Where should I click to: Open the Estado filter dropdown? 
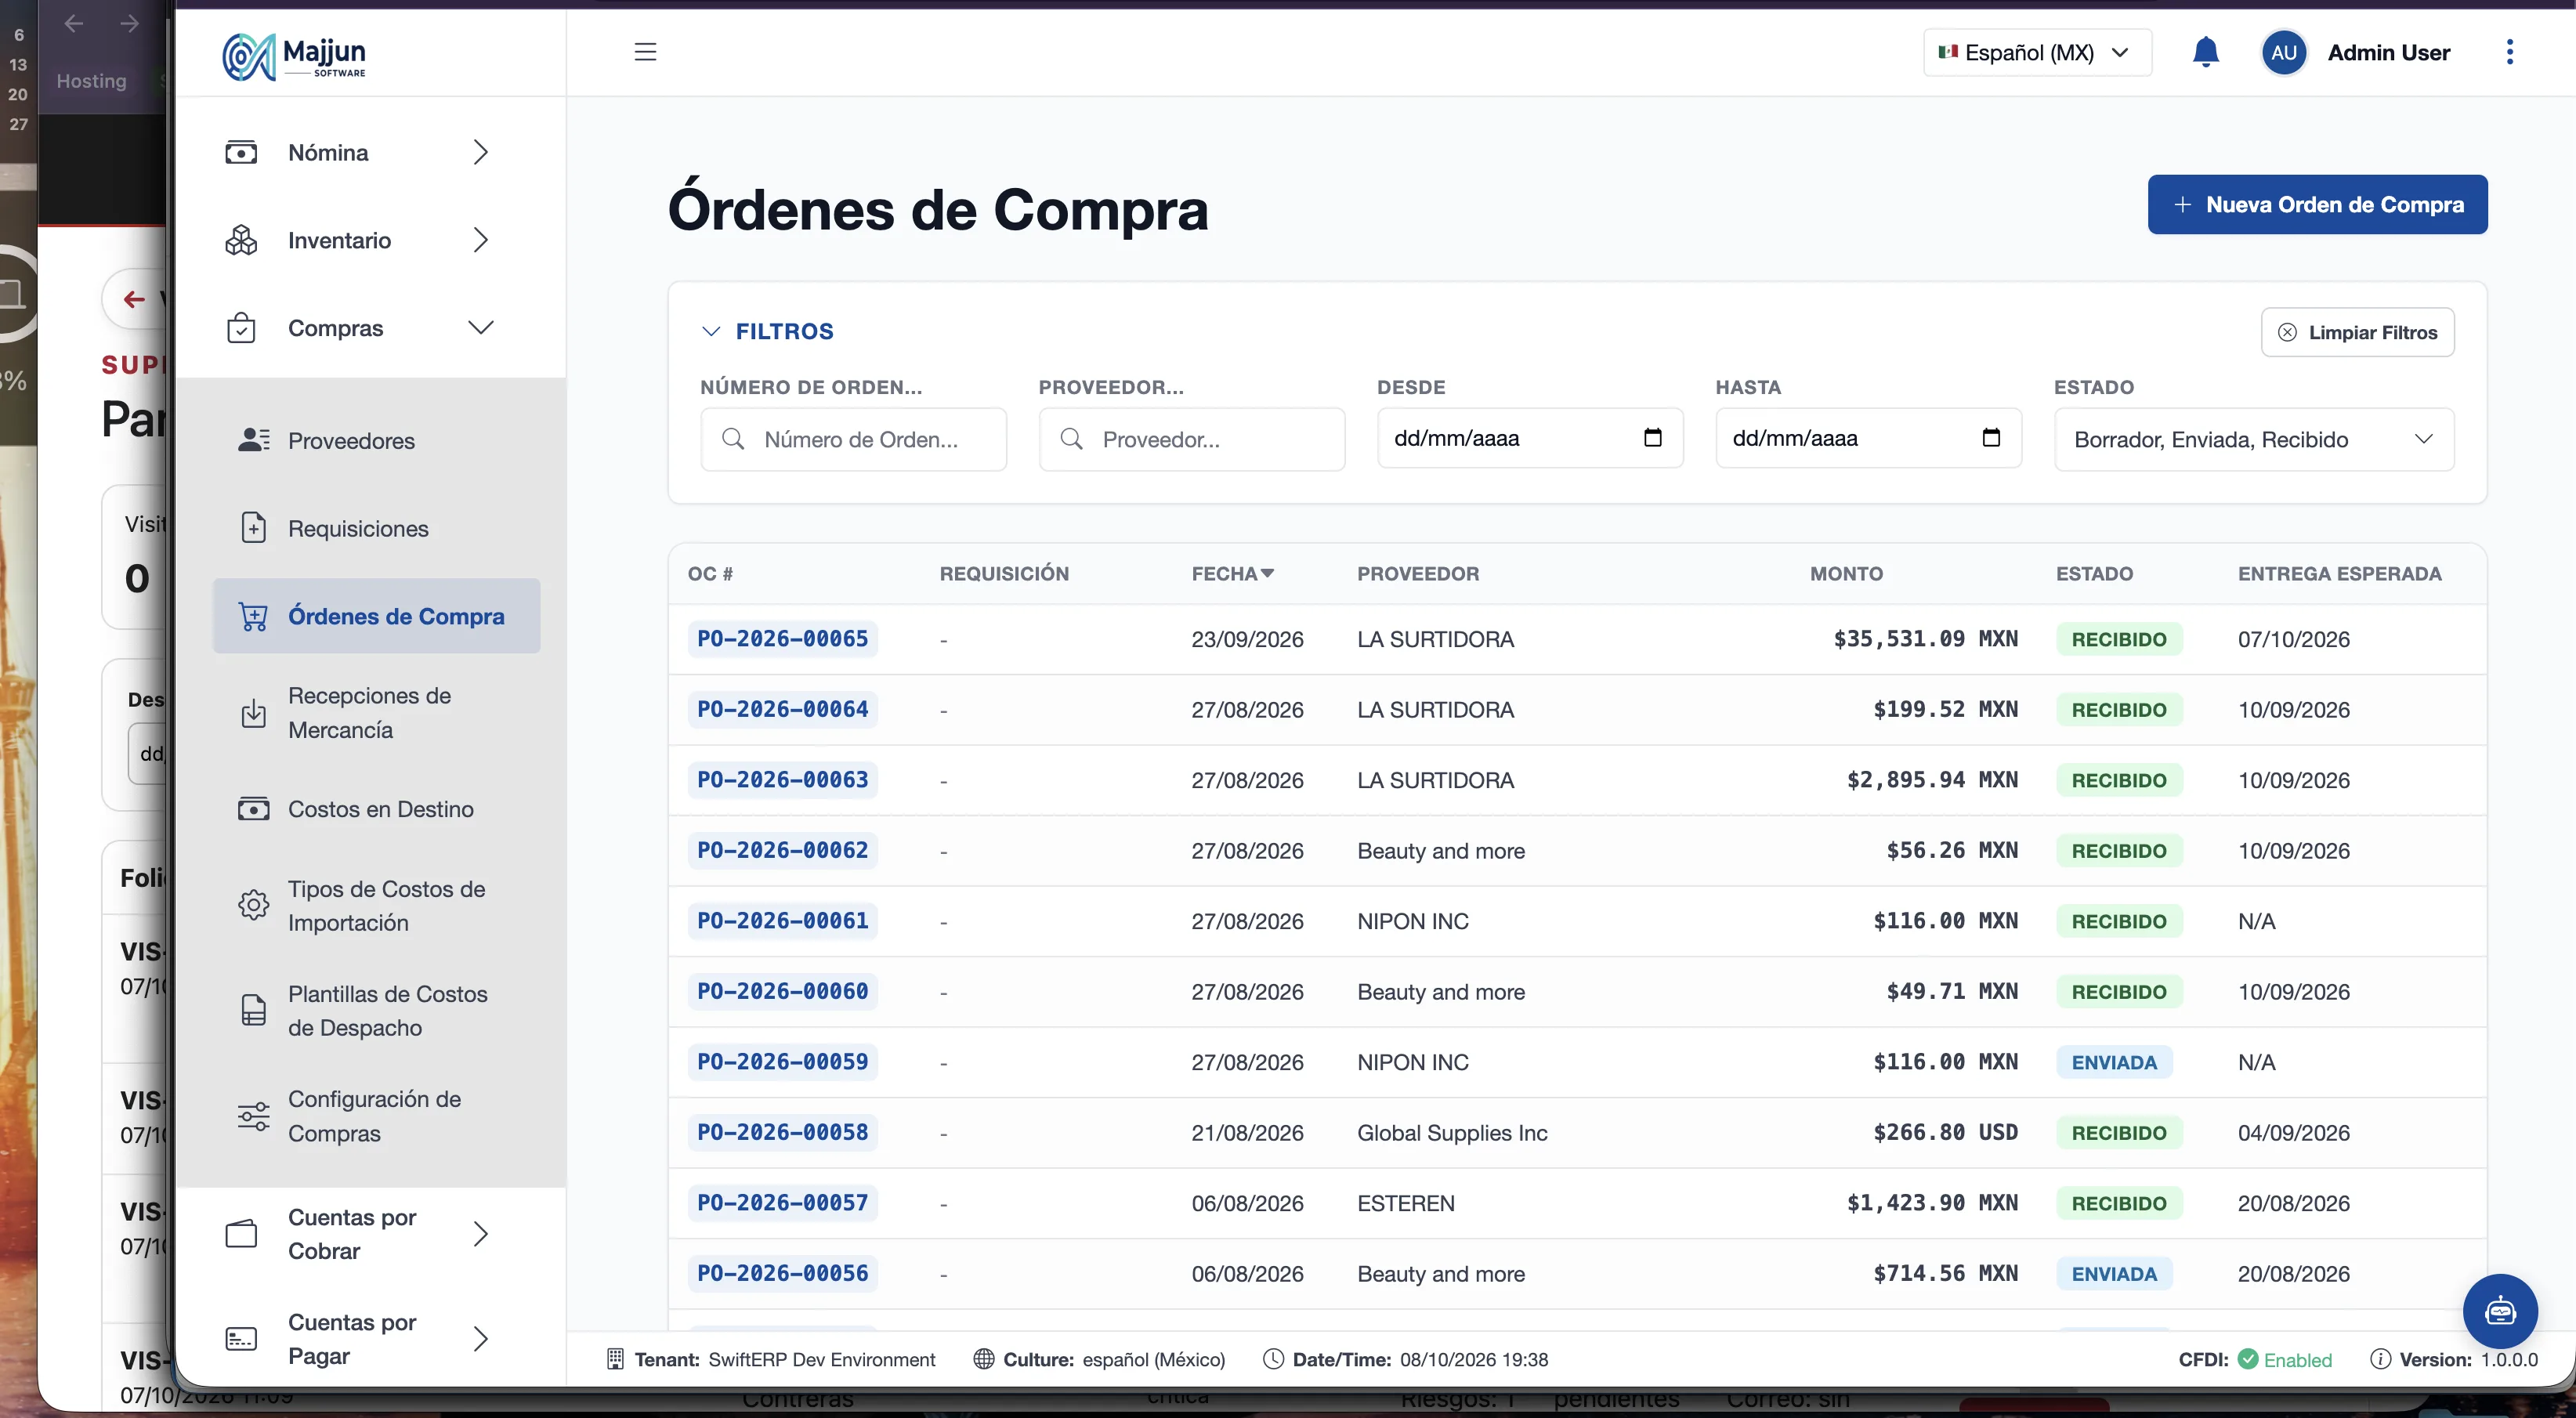(x=2254, y=439)
